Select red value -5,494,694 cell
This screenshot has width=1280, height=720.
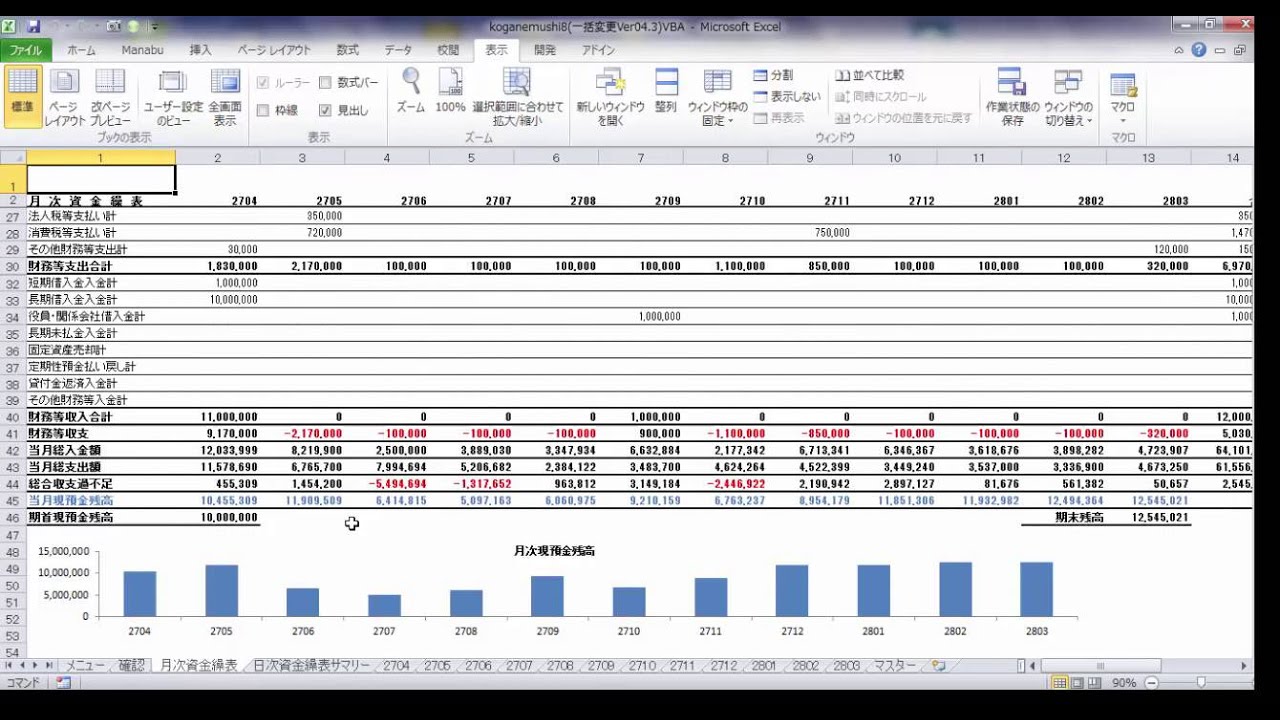click(x=400, y=483)
